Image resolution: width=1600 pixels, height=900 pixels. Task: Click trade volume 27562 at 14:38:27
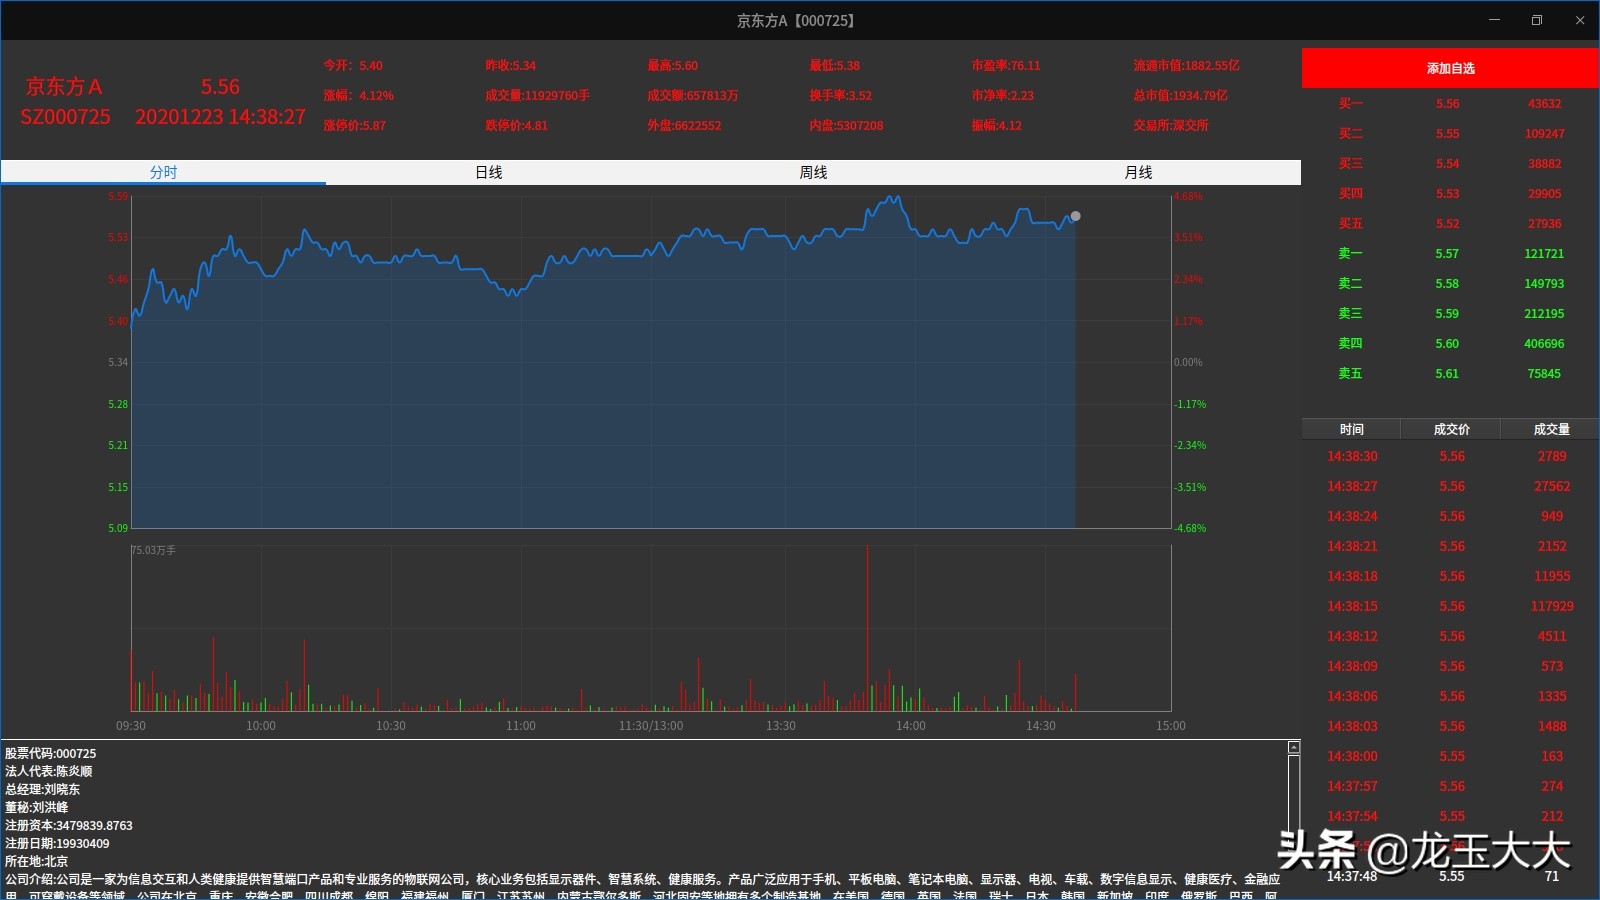pos(1552,486)
